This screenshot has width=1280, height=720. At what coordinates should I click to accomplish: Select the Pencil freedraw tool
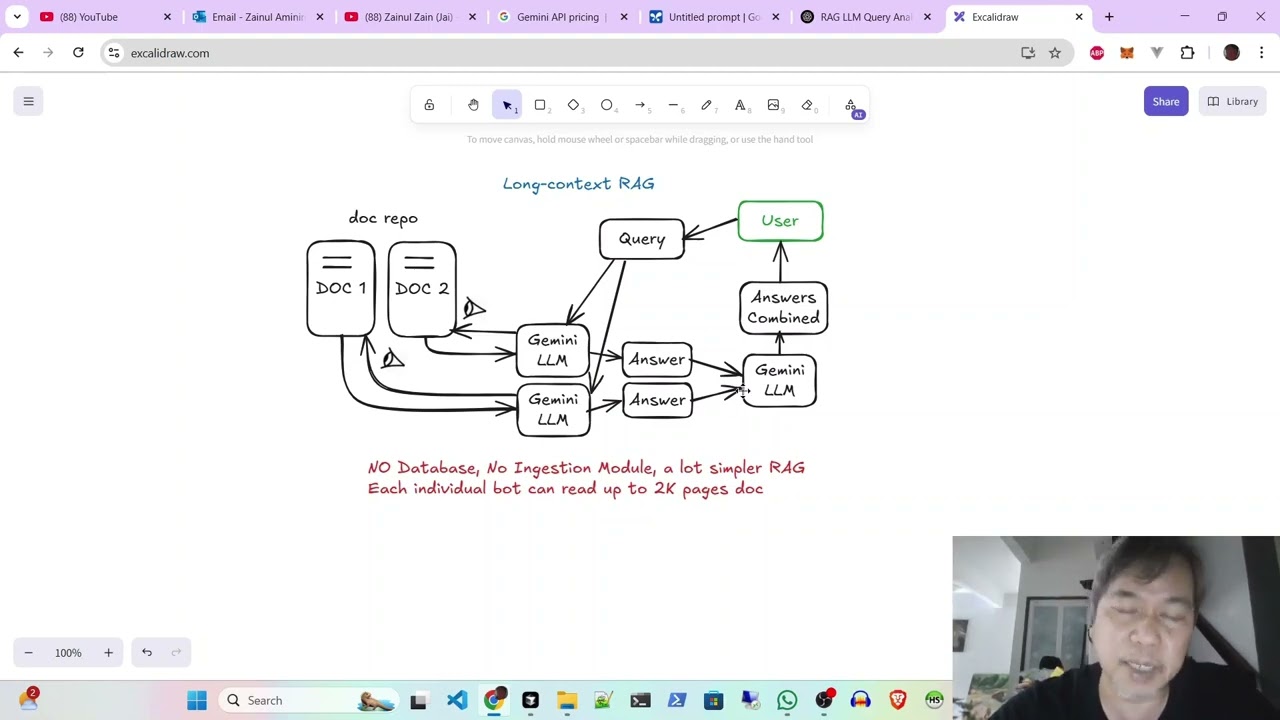pyautogui.click(x=707, y=105)
